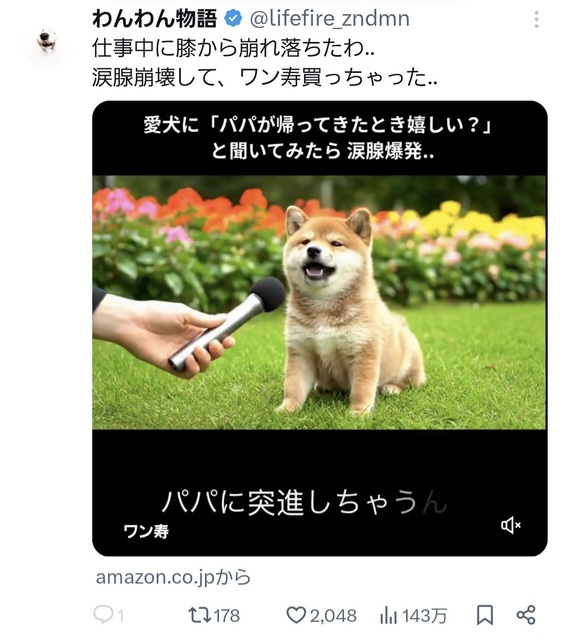Open the amazon.co.jp source link
Image resolution: width=566 pixels, height=640 pixels.
click(173, 577)
